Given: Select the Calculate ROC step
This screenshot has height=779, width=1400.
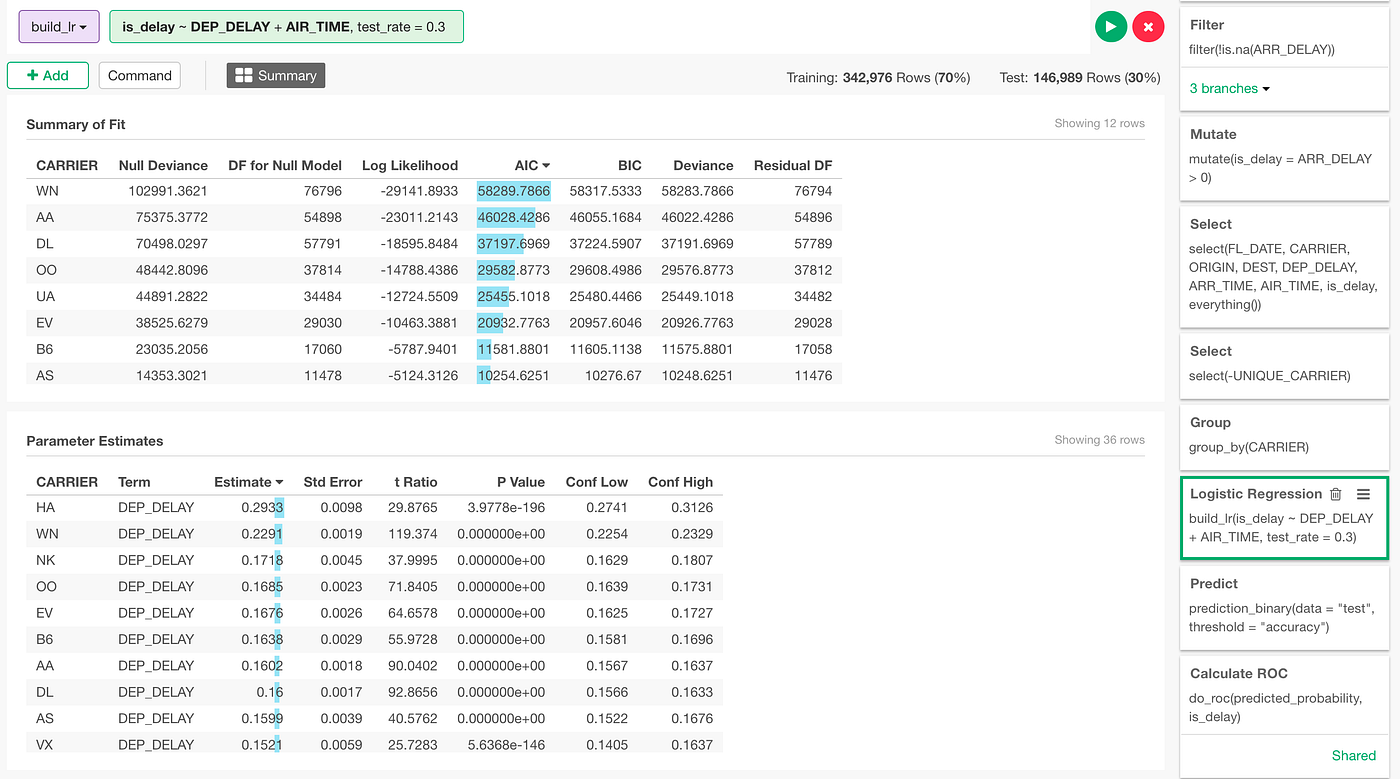Looking at the screenshot, I should point(1284,695).
